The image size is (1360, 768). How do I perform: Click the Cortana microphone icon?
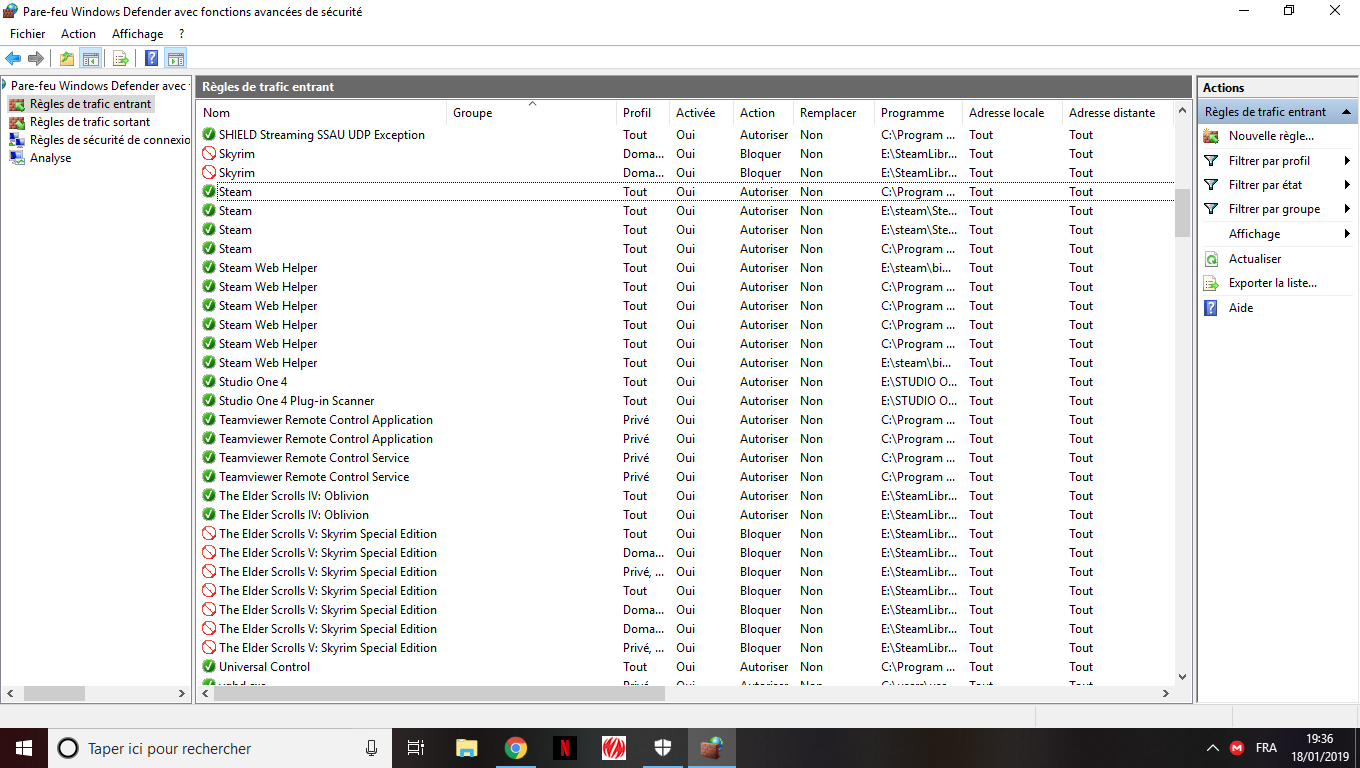(x=371, y=748)
